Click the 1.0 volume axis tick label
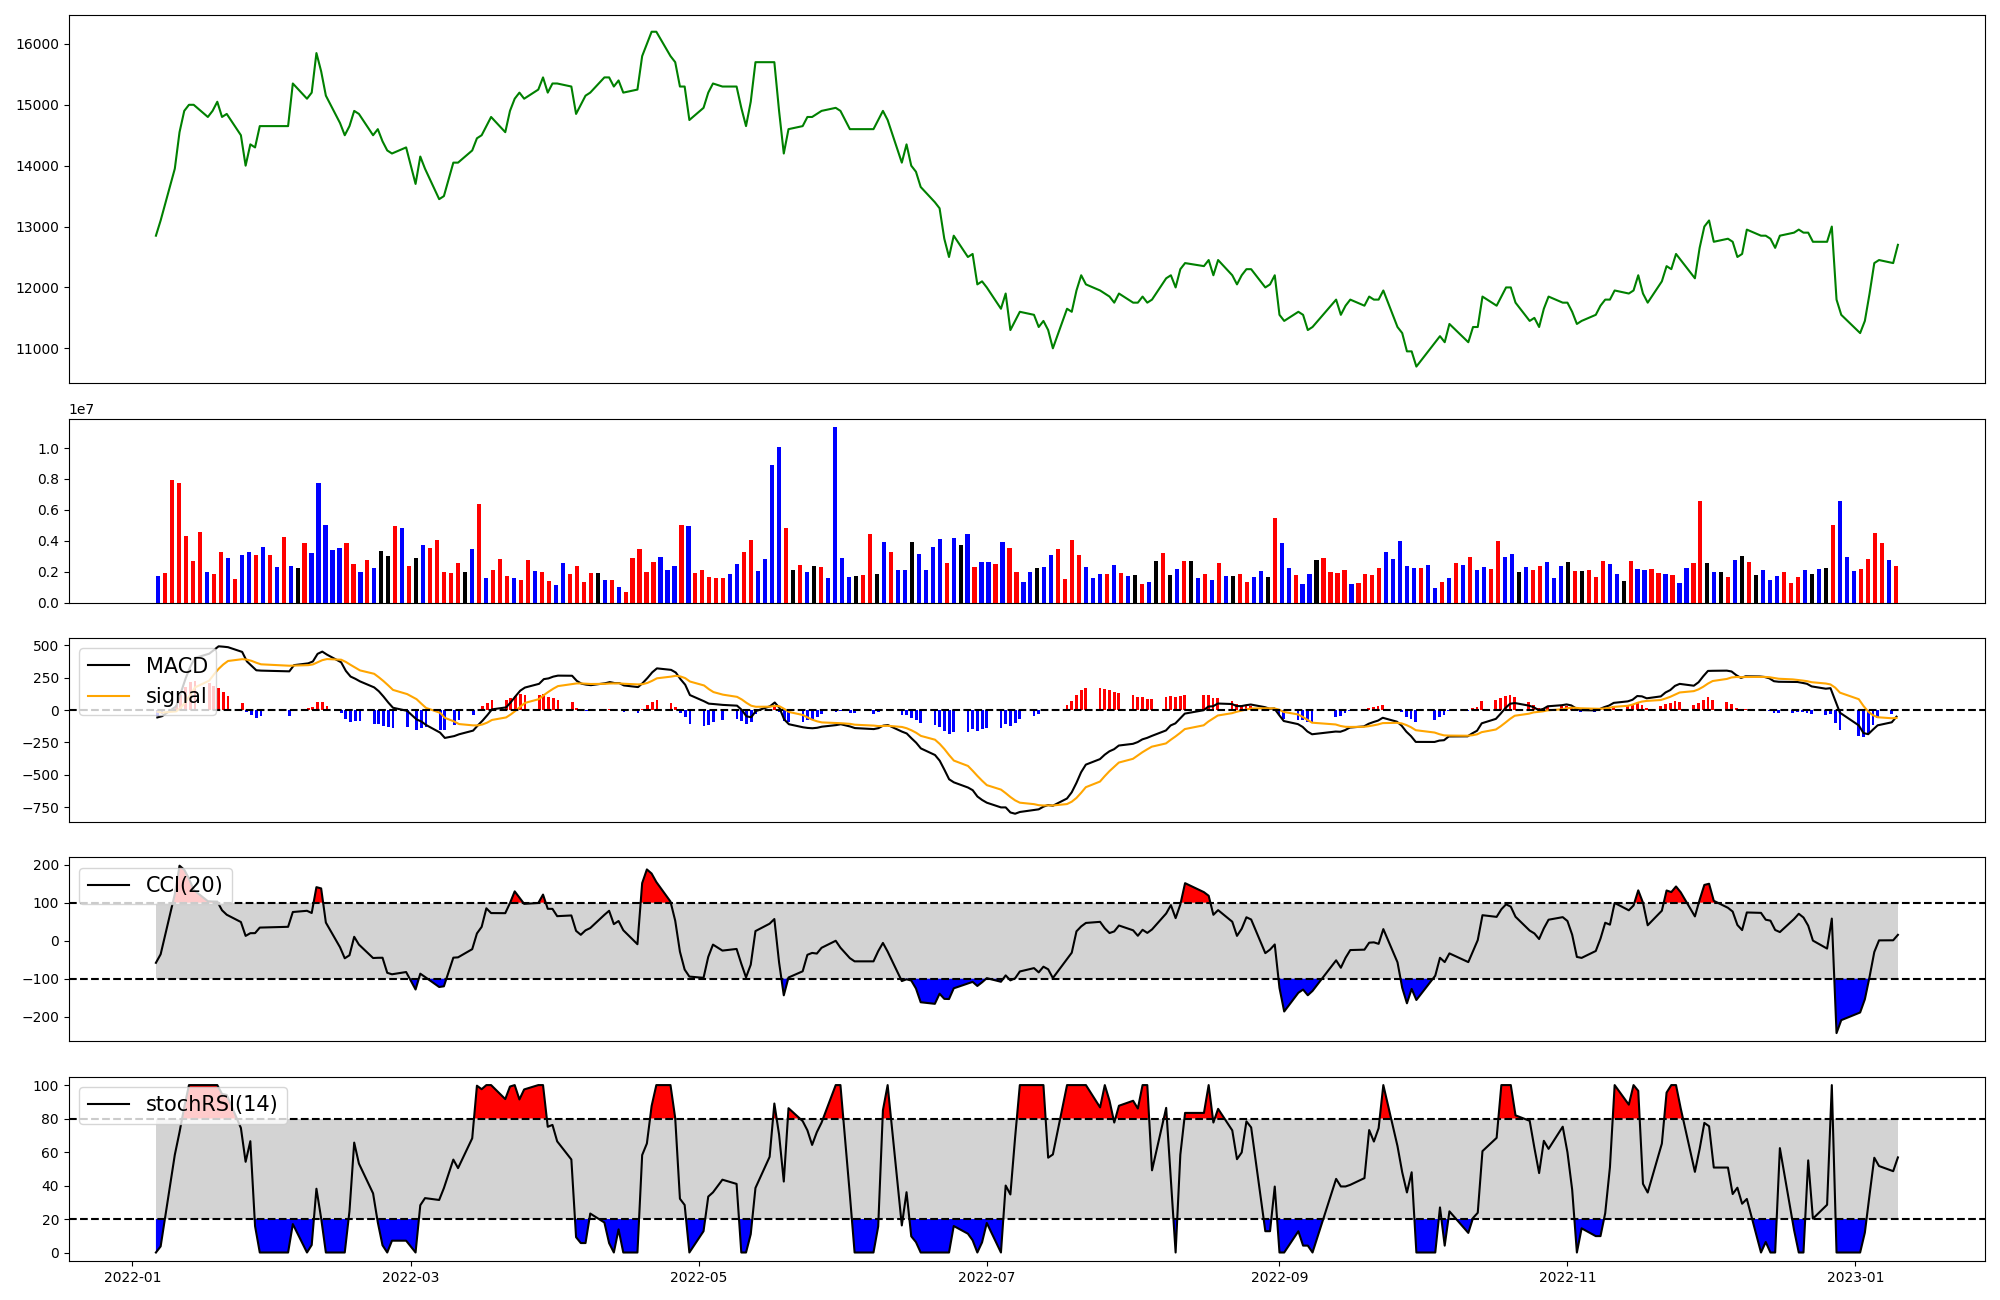Image resolution: width=2000 pixels, height=1300 pixels. tap(48, 449)
